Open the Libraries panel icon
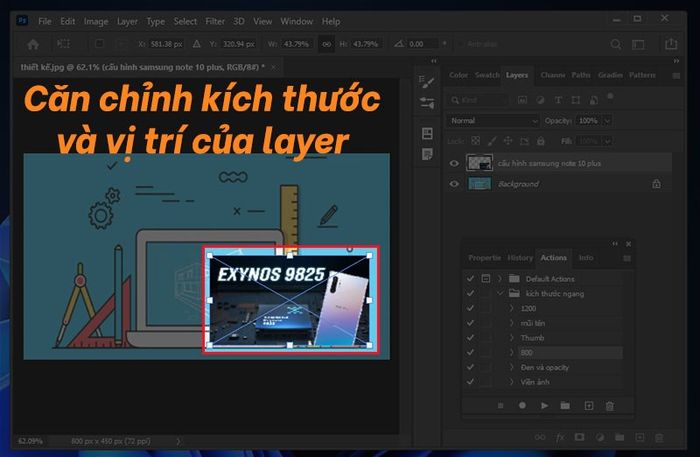Image resolution: width=700 pixels, height=457 pixels. [x=427, y=133]
